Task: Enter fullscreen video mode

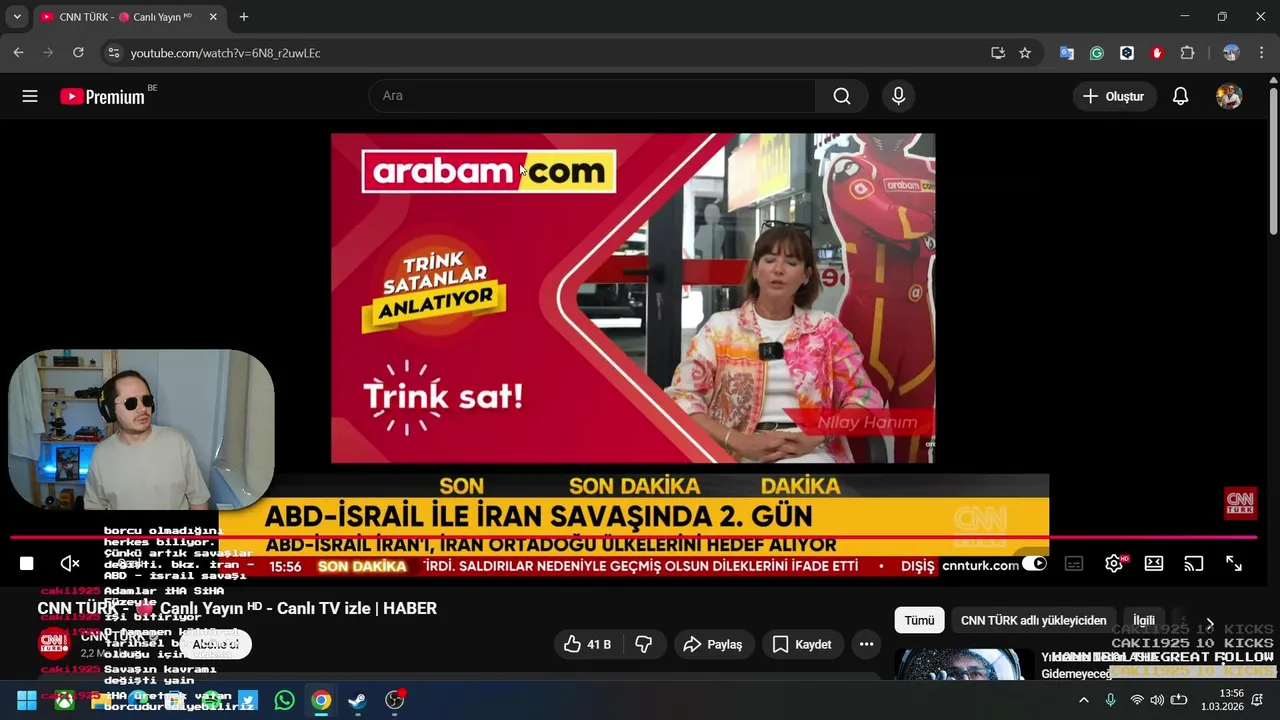Action: [x=1234, y=564]
